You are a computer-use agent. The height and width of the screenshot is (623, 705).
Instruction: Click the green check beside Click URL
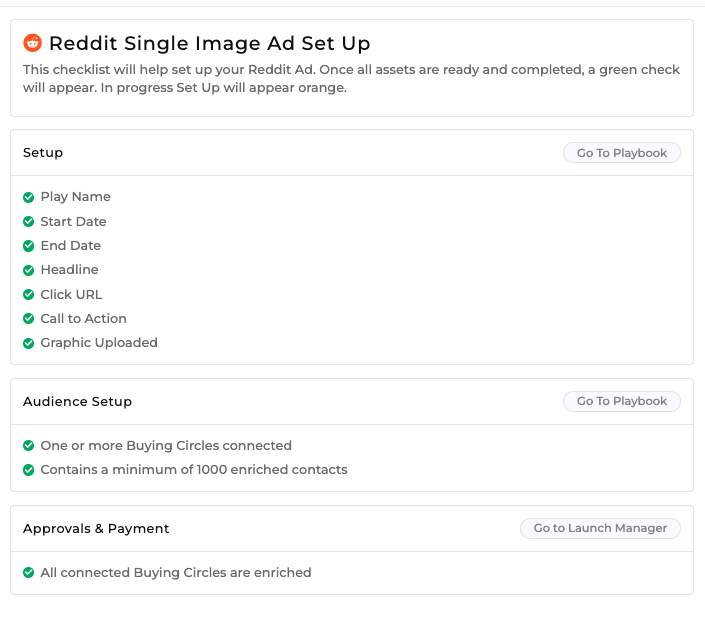[28, 294]
